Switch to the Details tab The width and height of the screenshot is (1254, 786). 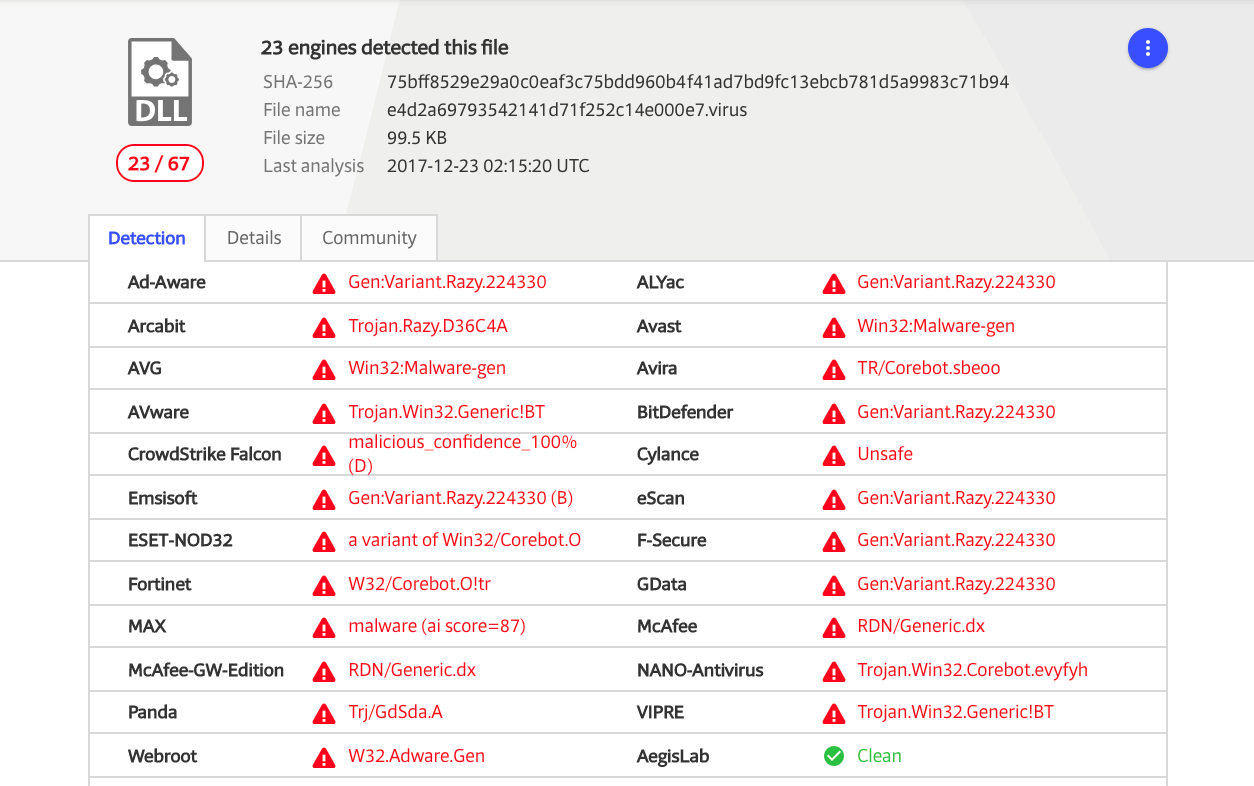(253, 238)
